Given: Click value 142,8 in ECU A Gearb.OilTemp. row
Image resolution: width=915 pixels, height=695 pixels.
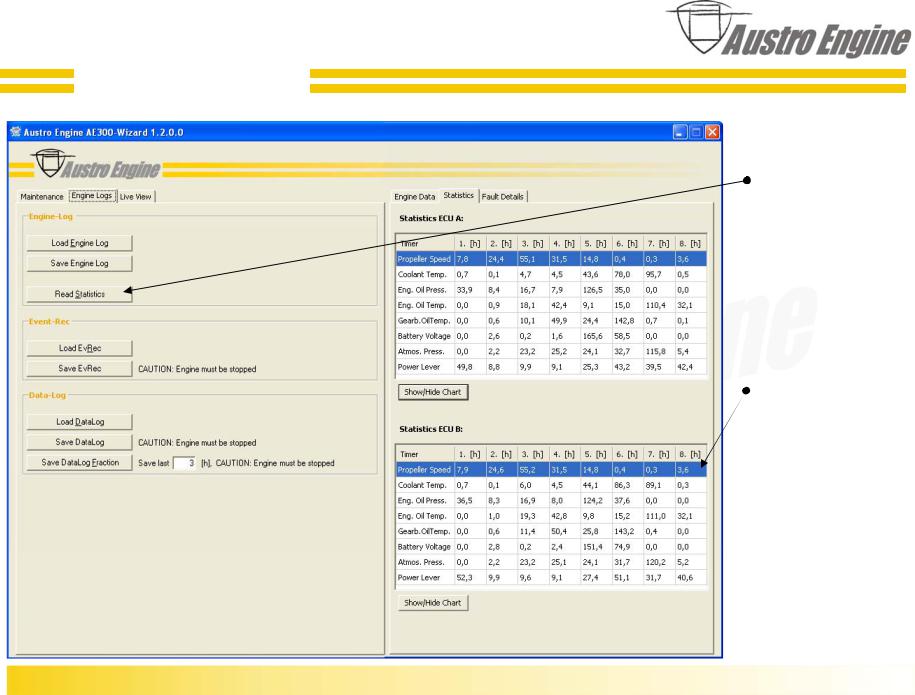Looking at the screenshot, I should [x=624, y=321].
